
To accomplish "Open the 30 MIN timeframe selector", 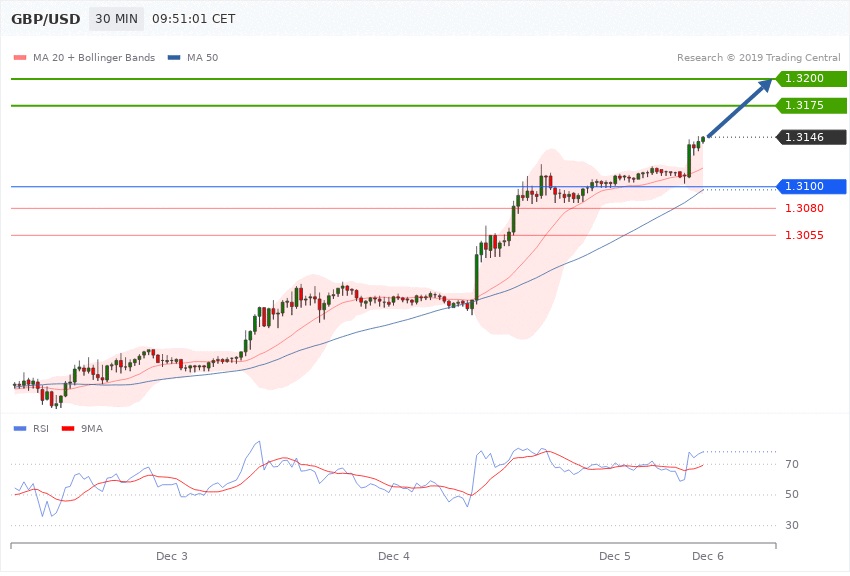I will pos(116,19).
